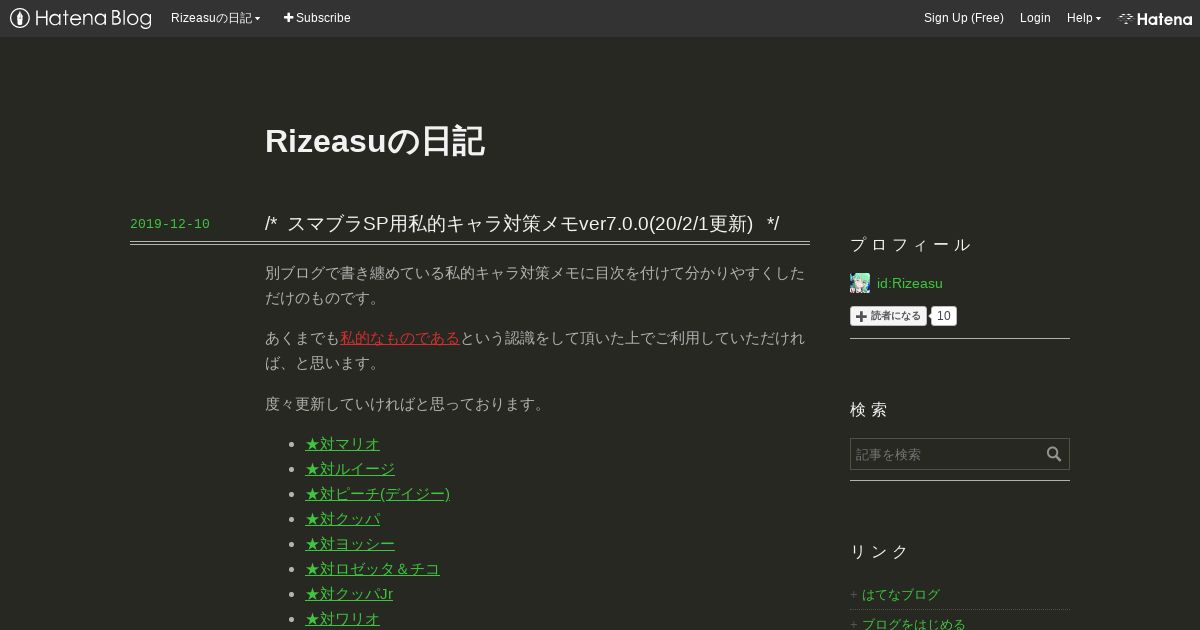
Task: Click the 読者になる button
Action: coord(888,316)
